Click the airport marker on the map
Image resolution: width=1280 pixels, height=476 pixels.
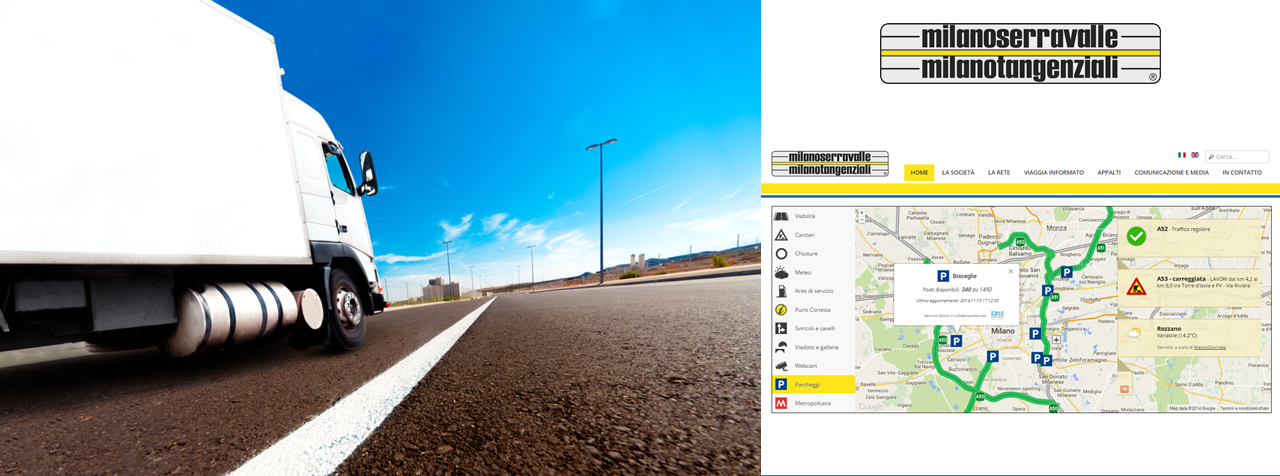click(1056, 339)
